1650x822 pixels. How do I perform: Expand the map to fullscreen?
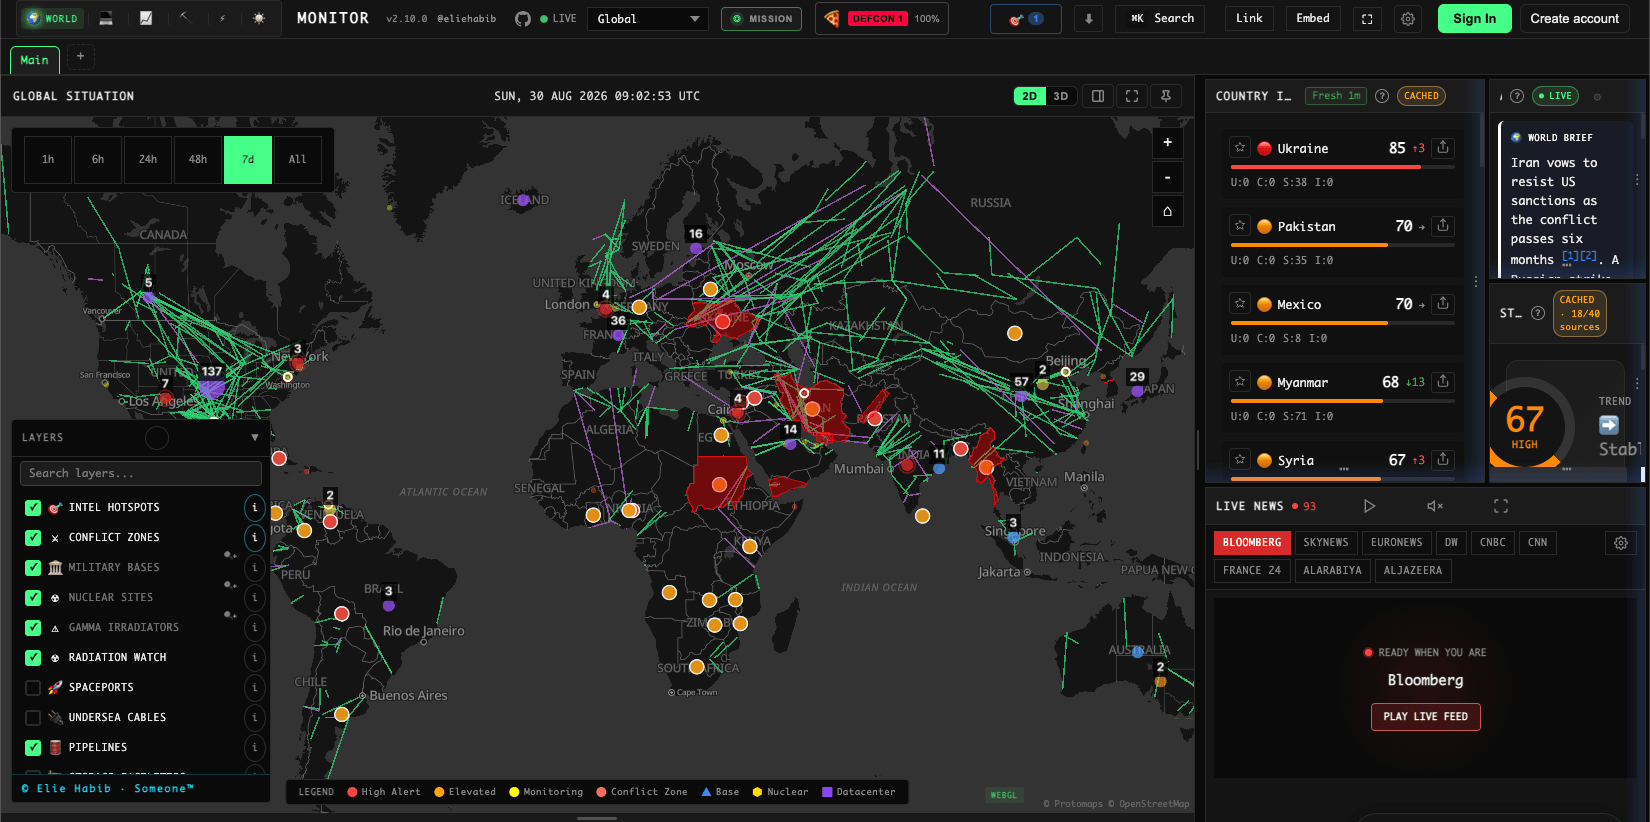click(1132, 96)
